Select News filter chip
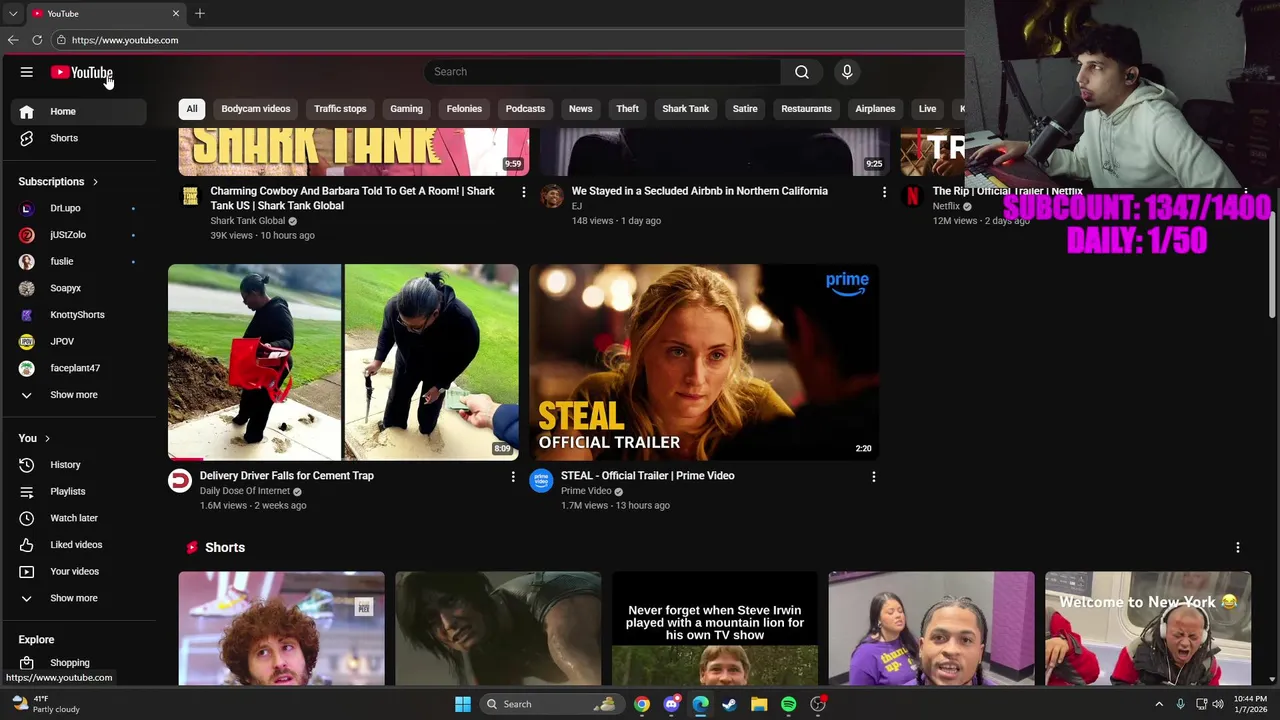 (x=581, y=109)
